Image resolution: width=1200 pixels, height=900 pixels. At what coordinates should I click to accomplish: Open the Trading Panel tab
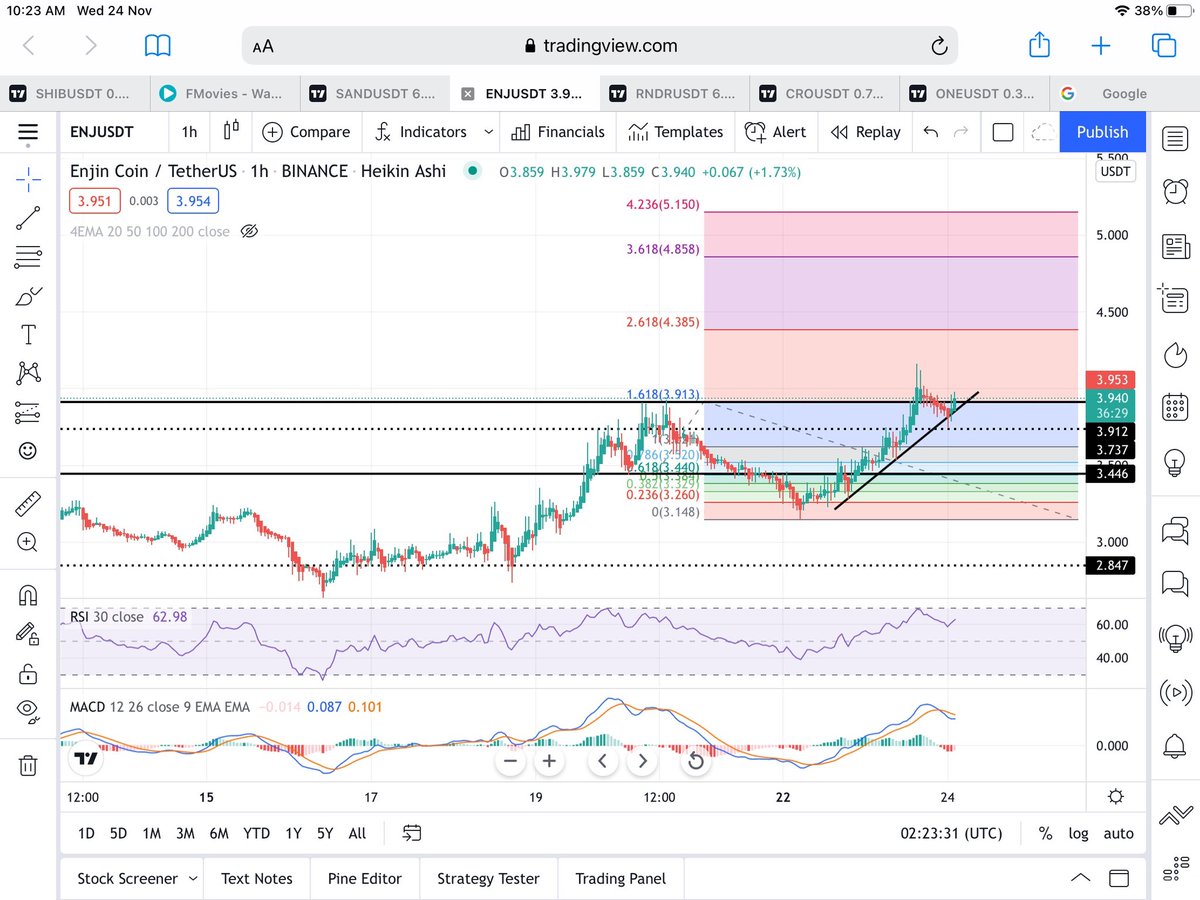(620, 879)
